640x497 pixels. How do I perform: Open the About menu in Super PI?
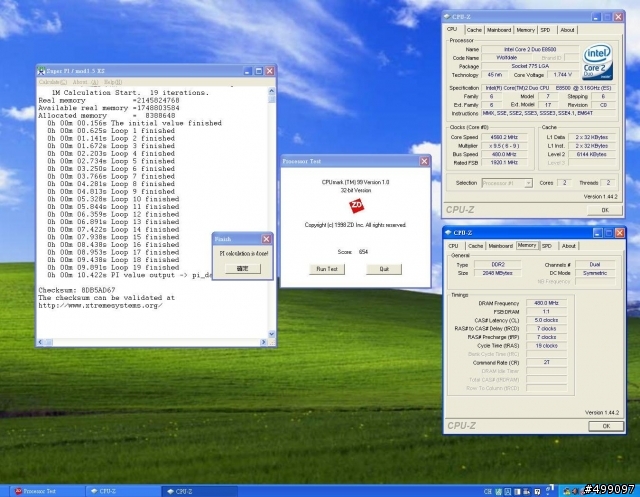[85, 82]
